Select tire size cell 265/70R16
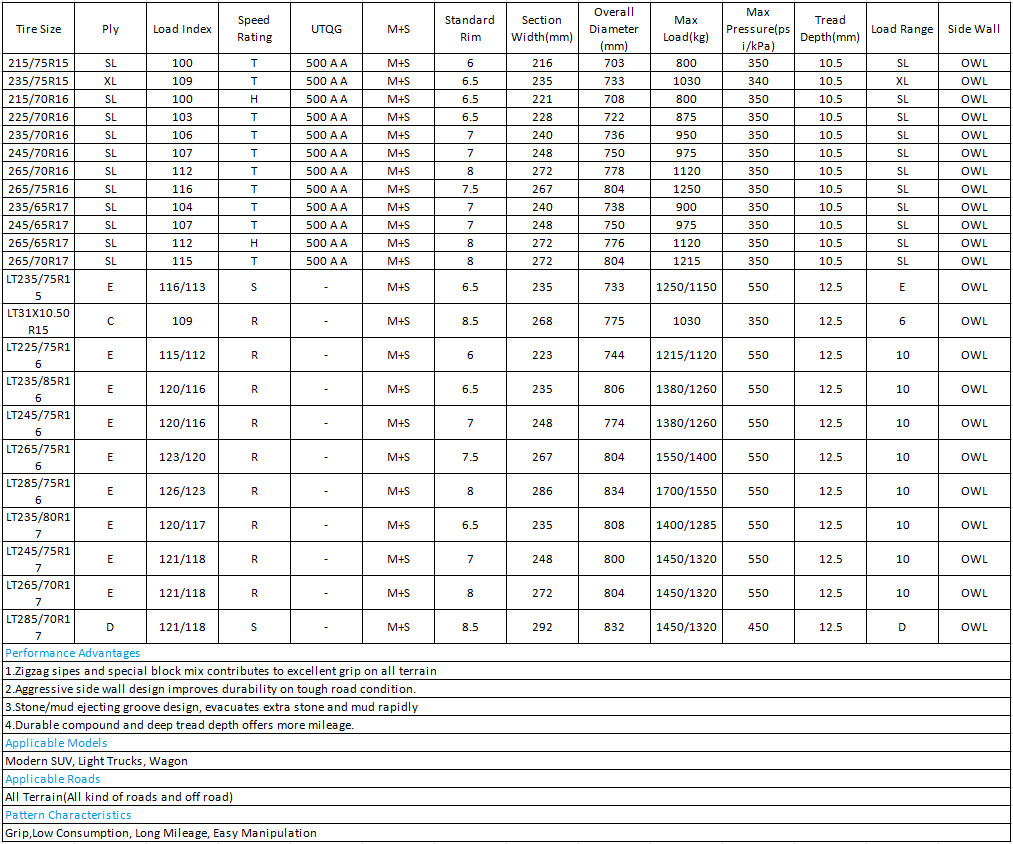This screenshot has height=844, width=1013. (x=38, y=171)
